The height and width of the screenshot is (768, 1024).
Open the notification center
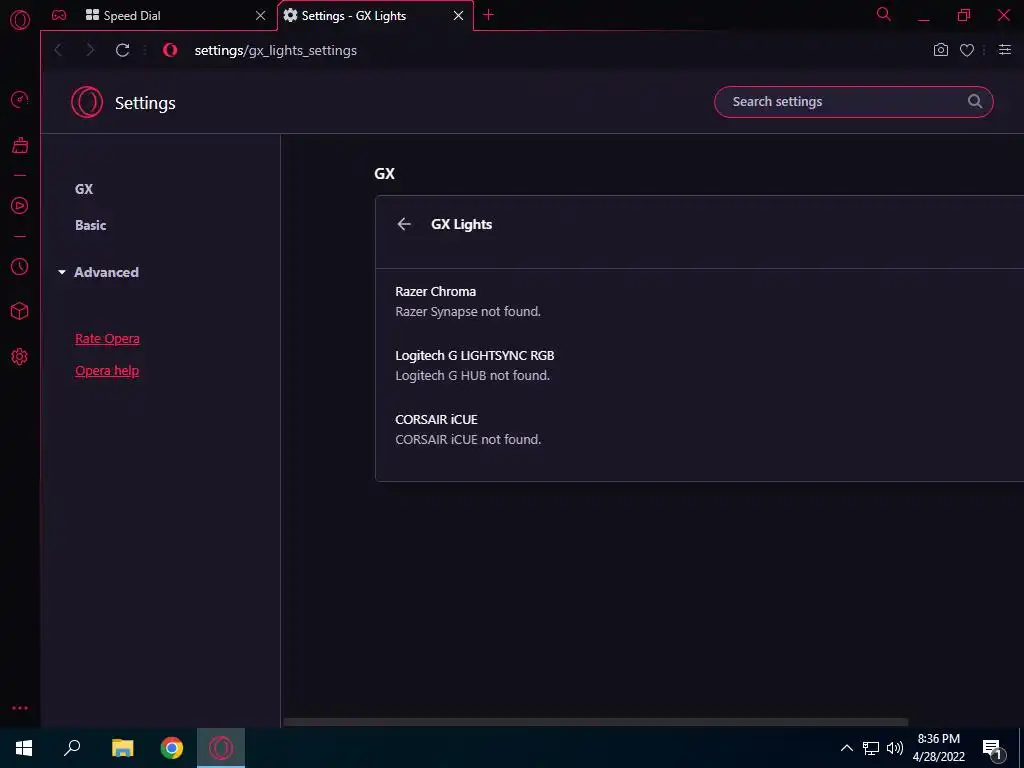[992, 748]
